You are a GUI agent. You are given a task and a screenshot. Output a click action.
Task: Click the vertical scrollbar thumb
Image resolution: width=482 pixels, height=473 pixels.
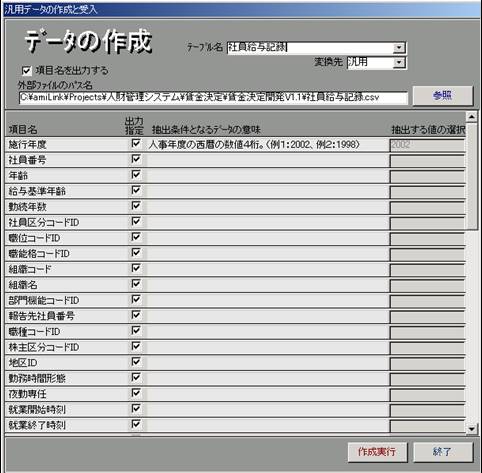pos(472,176)
